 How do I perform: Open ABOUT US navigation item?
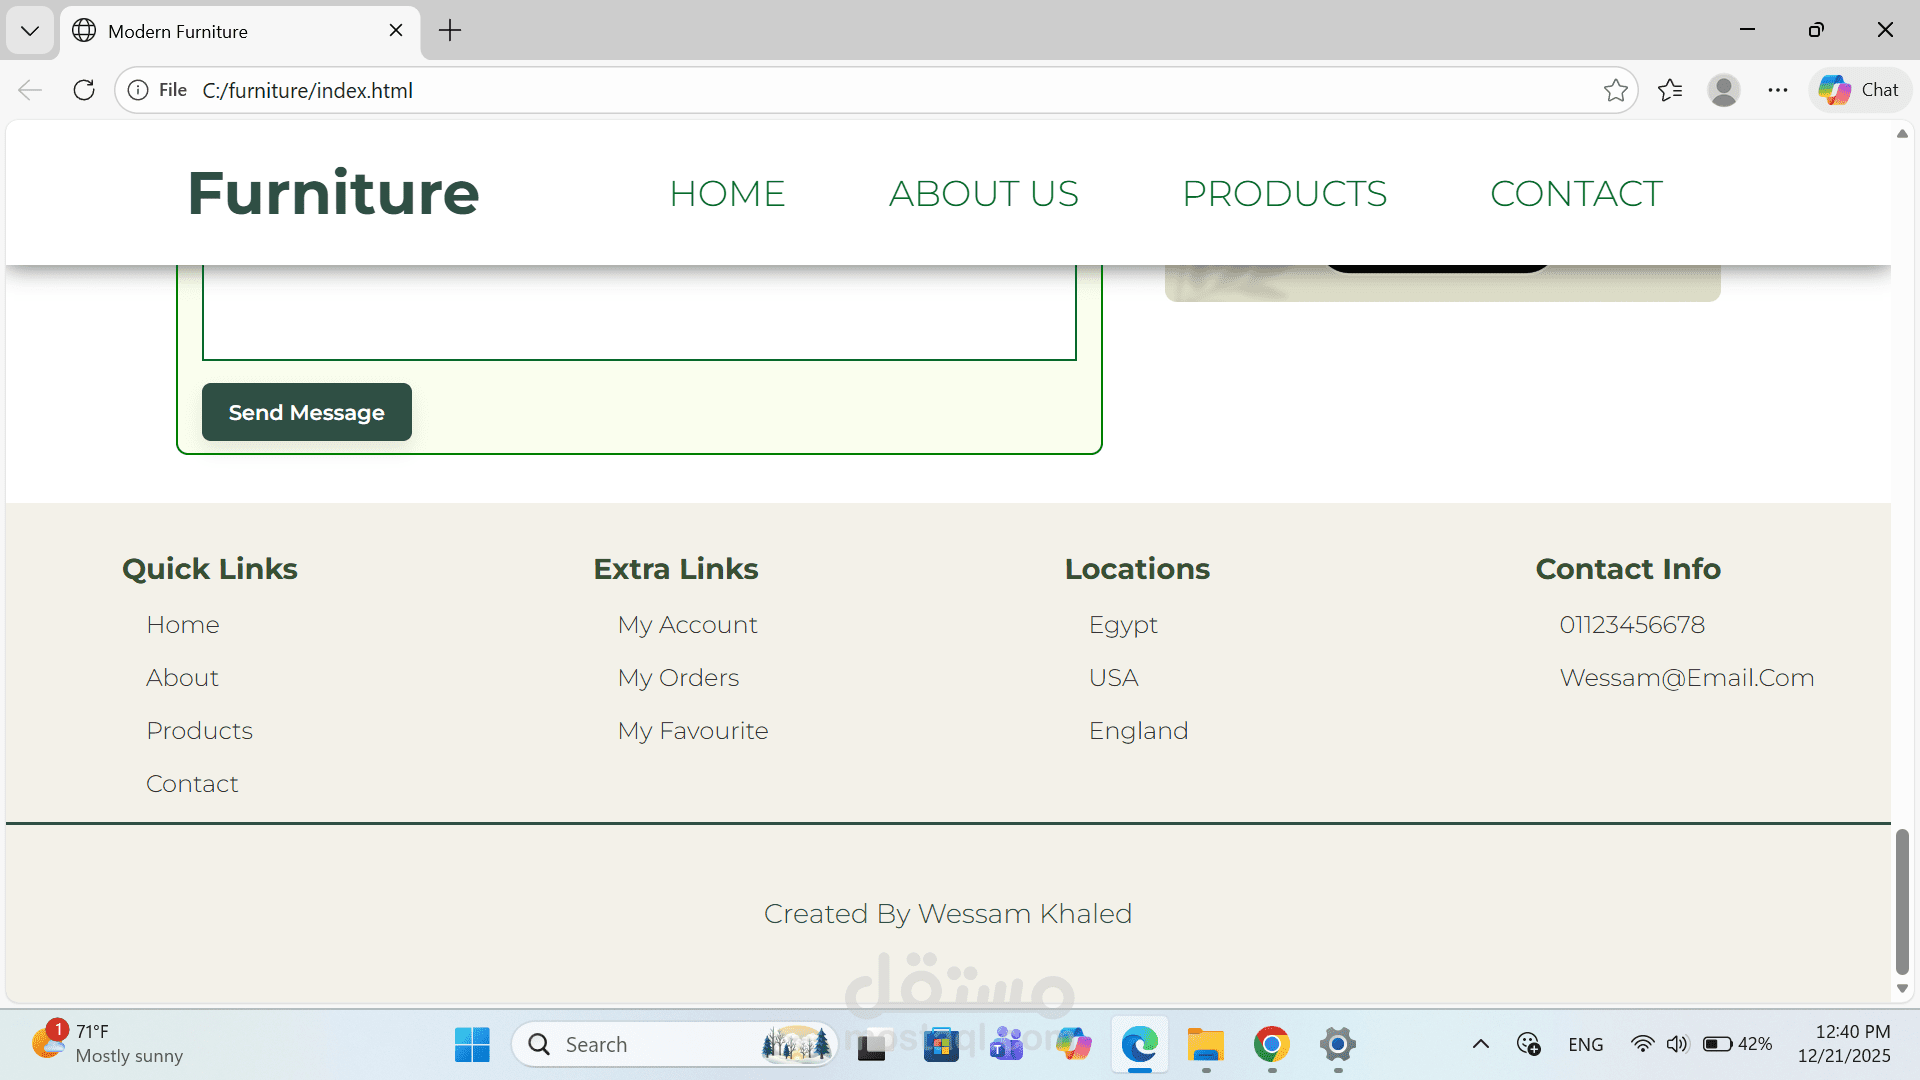(x=983, y=193)
